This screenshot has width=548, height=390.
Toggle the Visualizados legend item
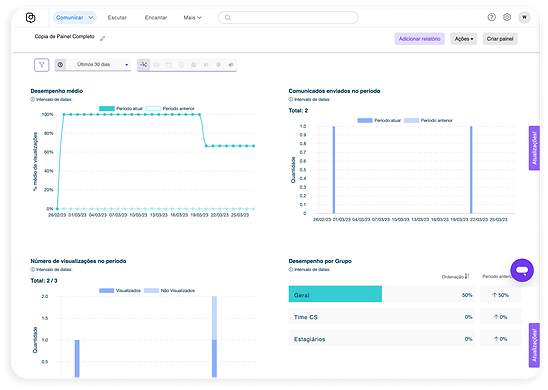tap(120, 290)
